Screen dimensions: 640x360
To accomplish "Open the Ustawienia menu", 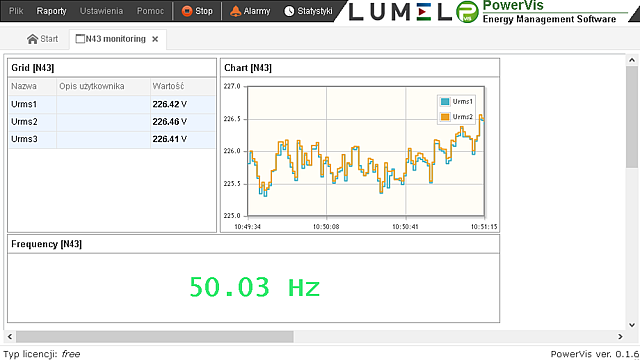I will pyautogui.click(x=101, y=11).
